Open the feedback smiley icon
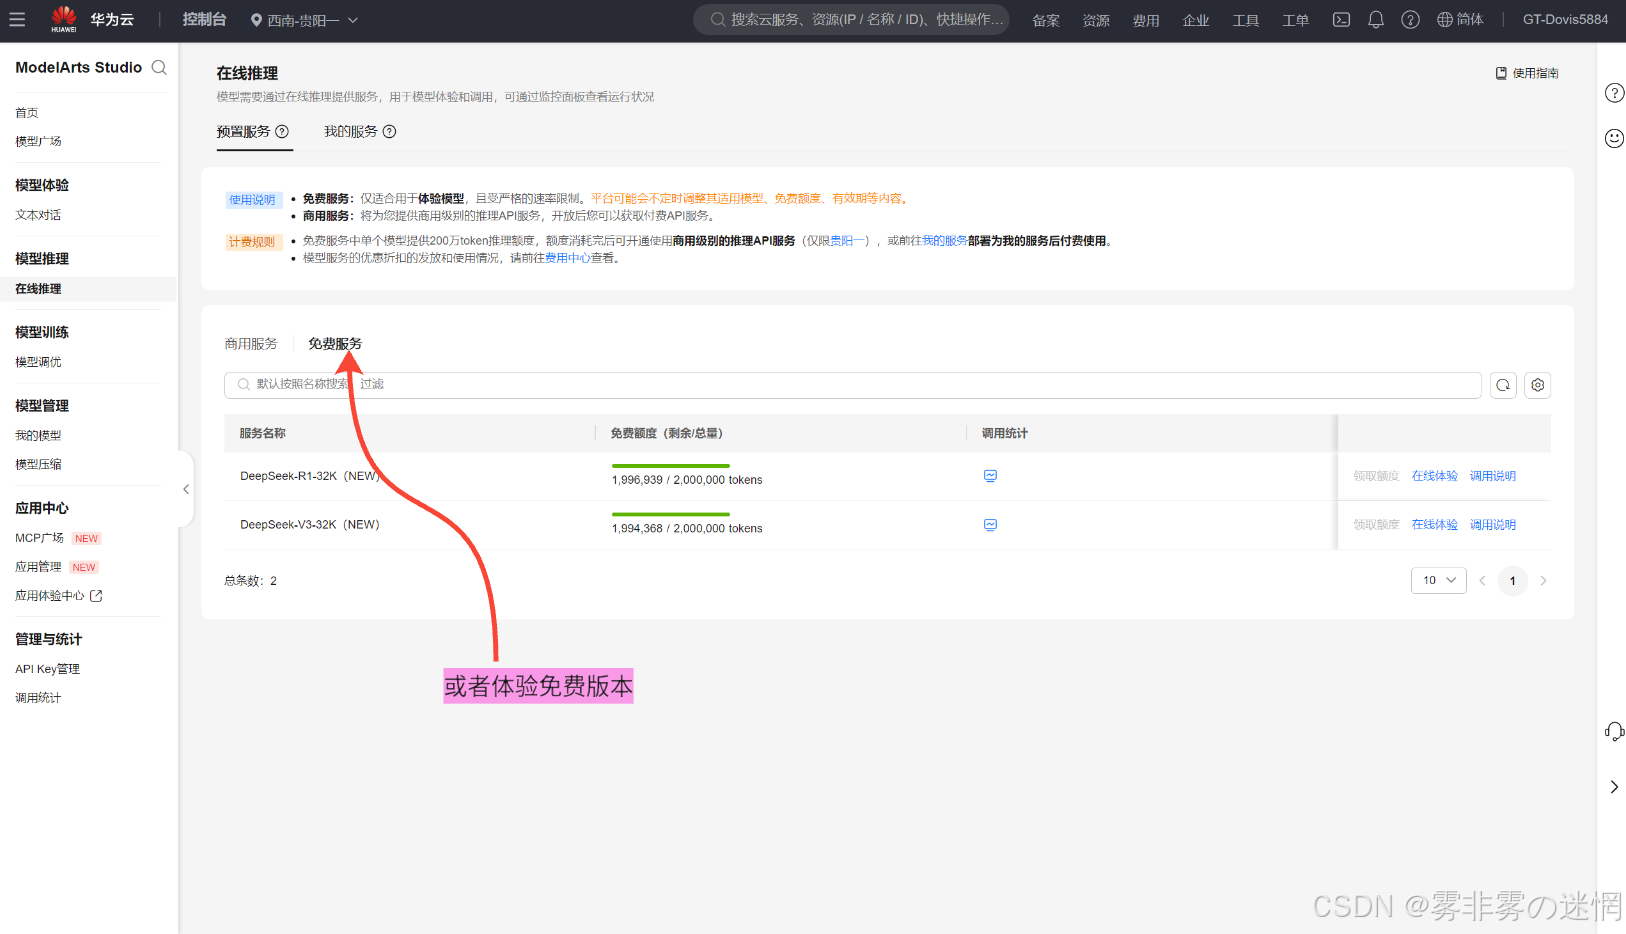 click(x=1614, y=138)
